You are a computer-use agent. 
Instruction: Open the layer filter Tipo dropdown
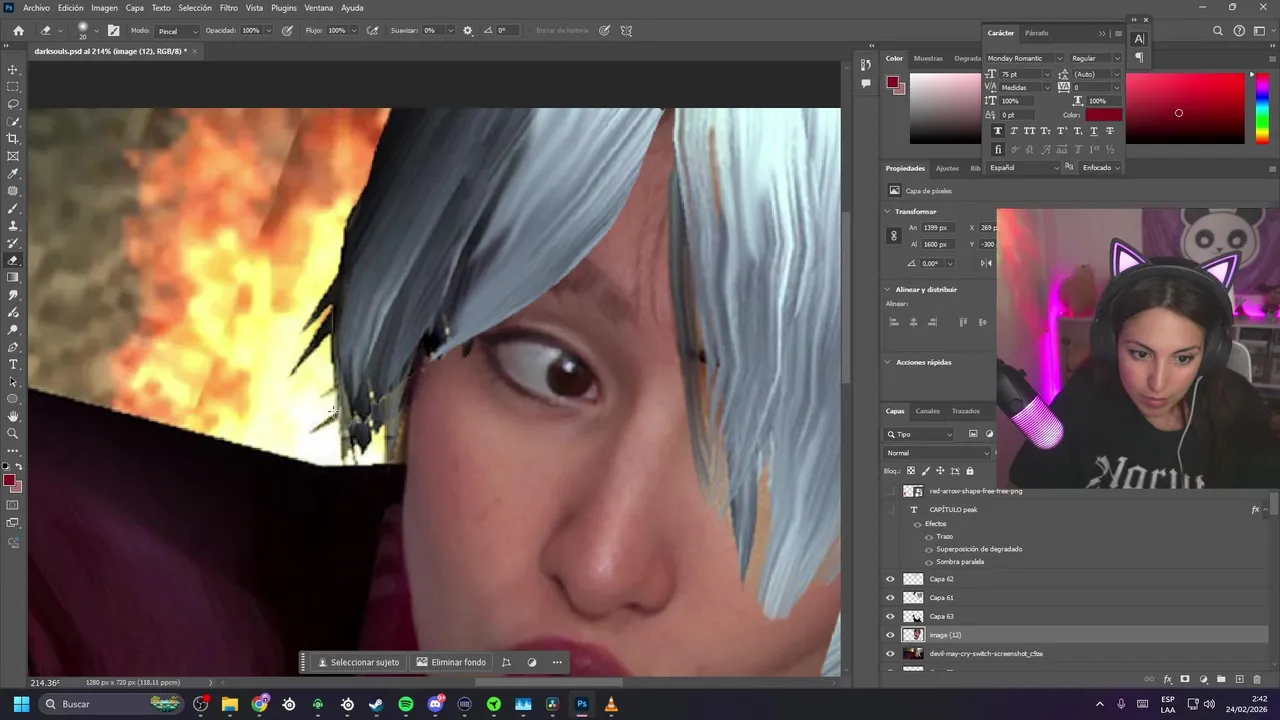click(x=921, y=434)
